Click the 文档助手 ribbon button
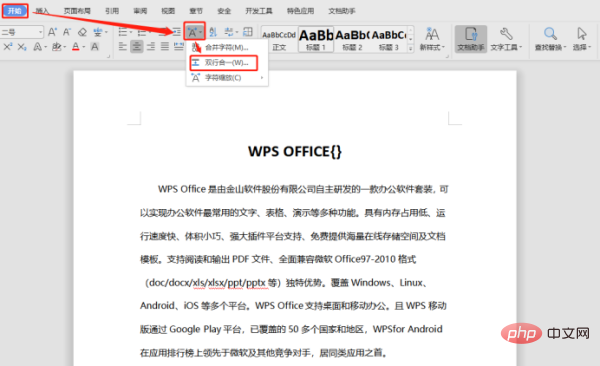The width and height of the screenshot is (600, 366). [x=471, y=39]
